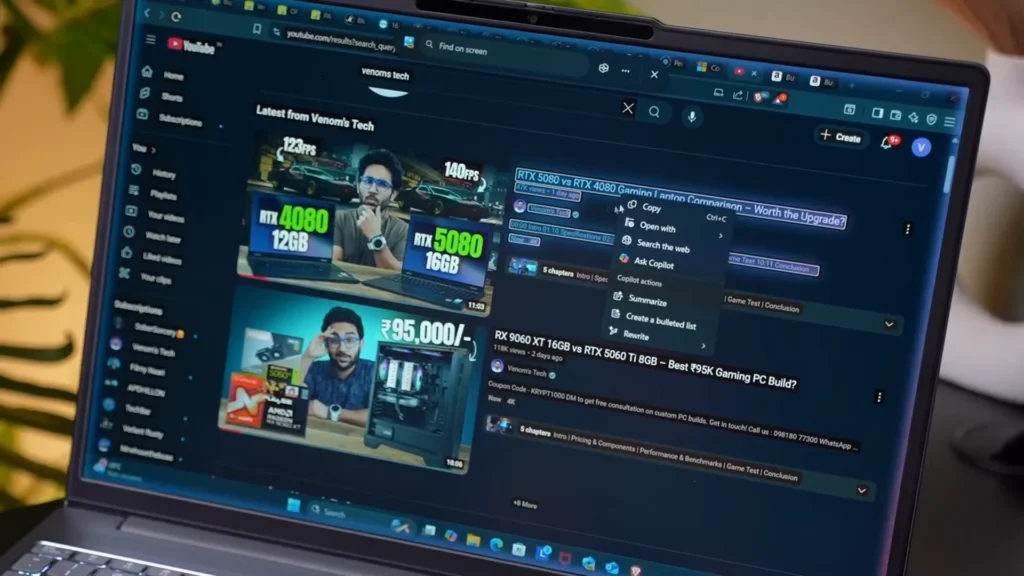Screen dimensions: 1024x576
Task: Open the V account avatar
Action: pos(921,147)
